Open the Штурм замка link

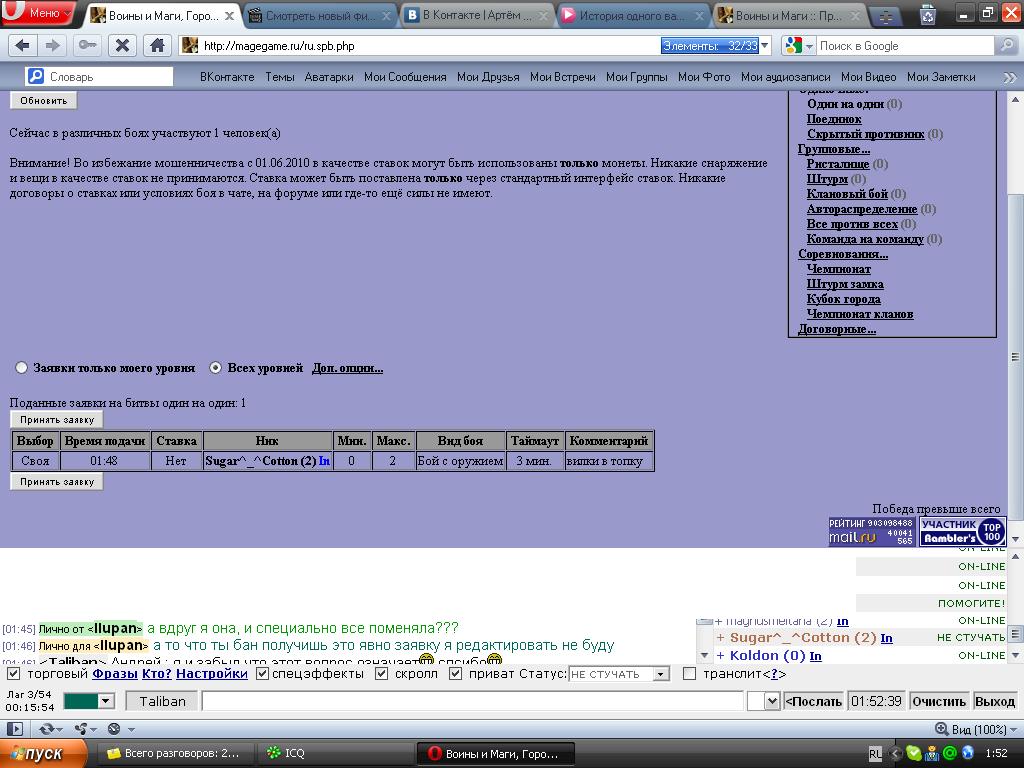(845, 284)
